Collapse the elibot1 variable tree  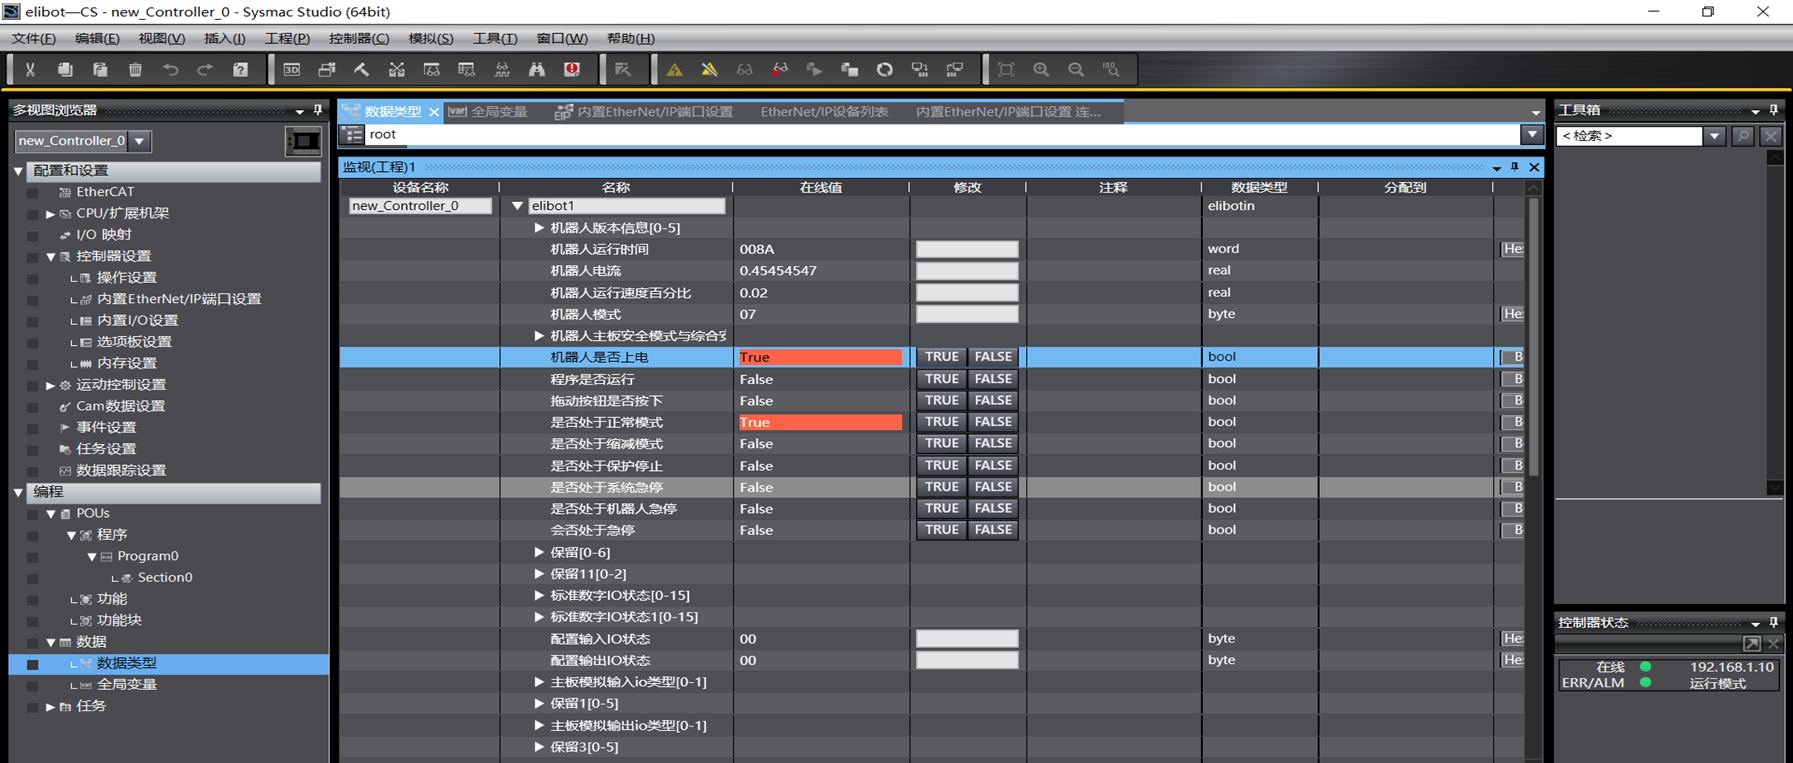coord(517,206)
